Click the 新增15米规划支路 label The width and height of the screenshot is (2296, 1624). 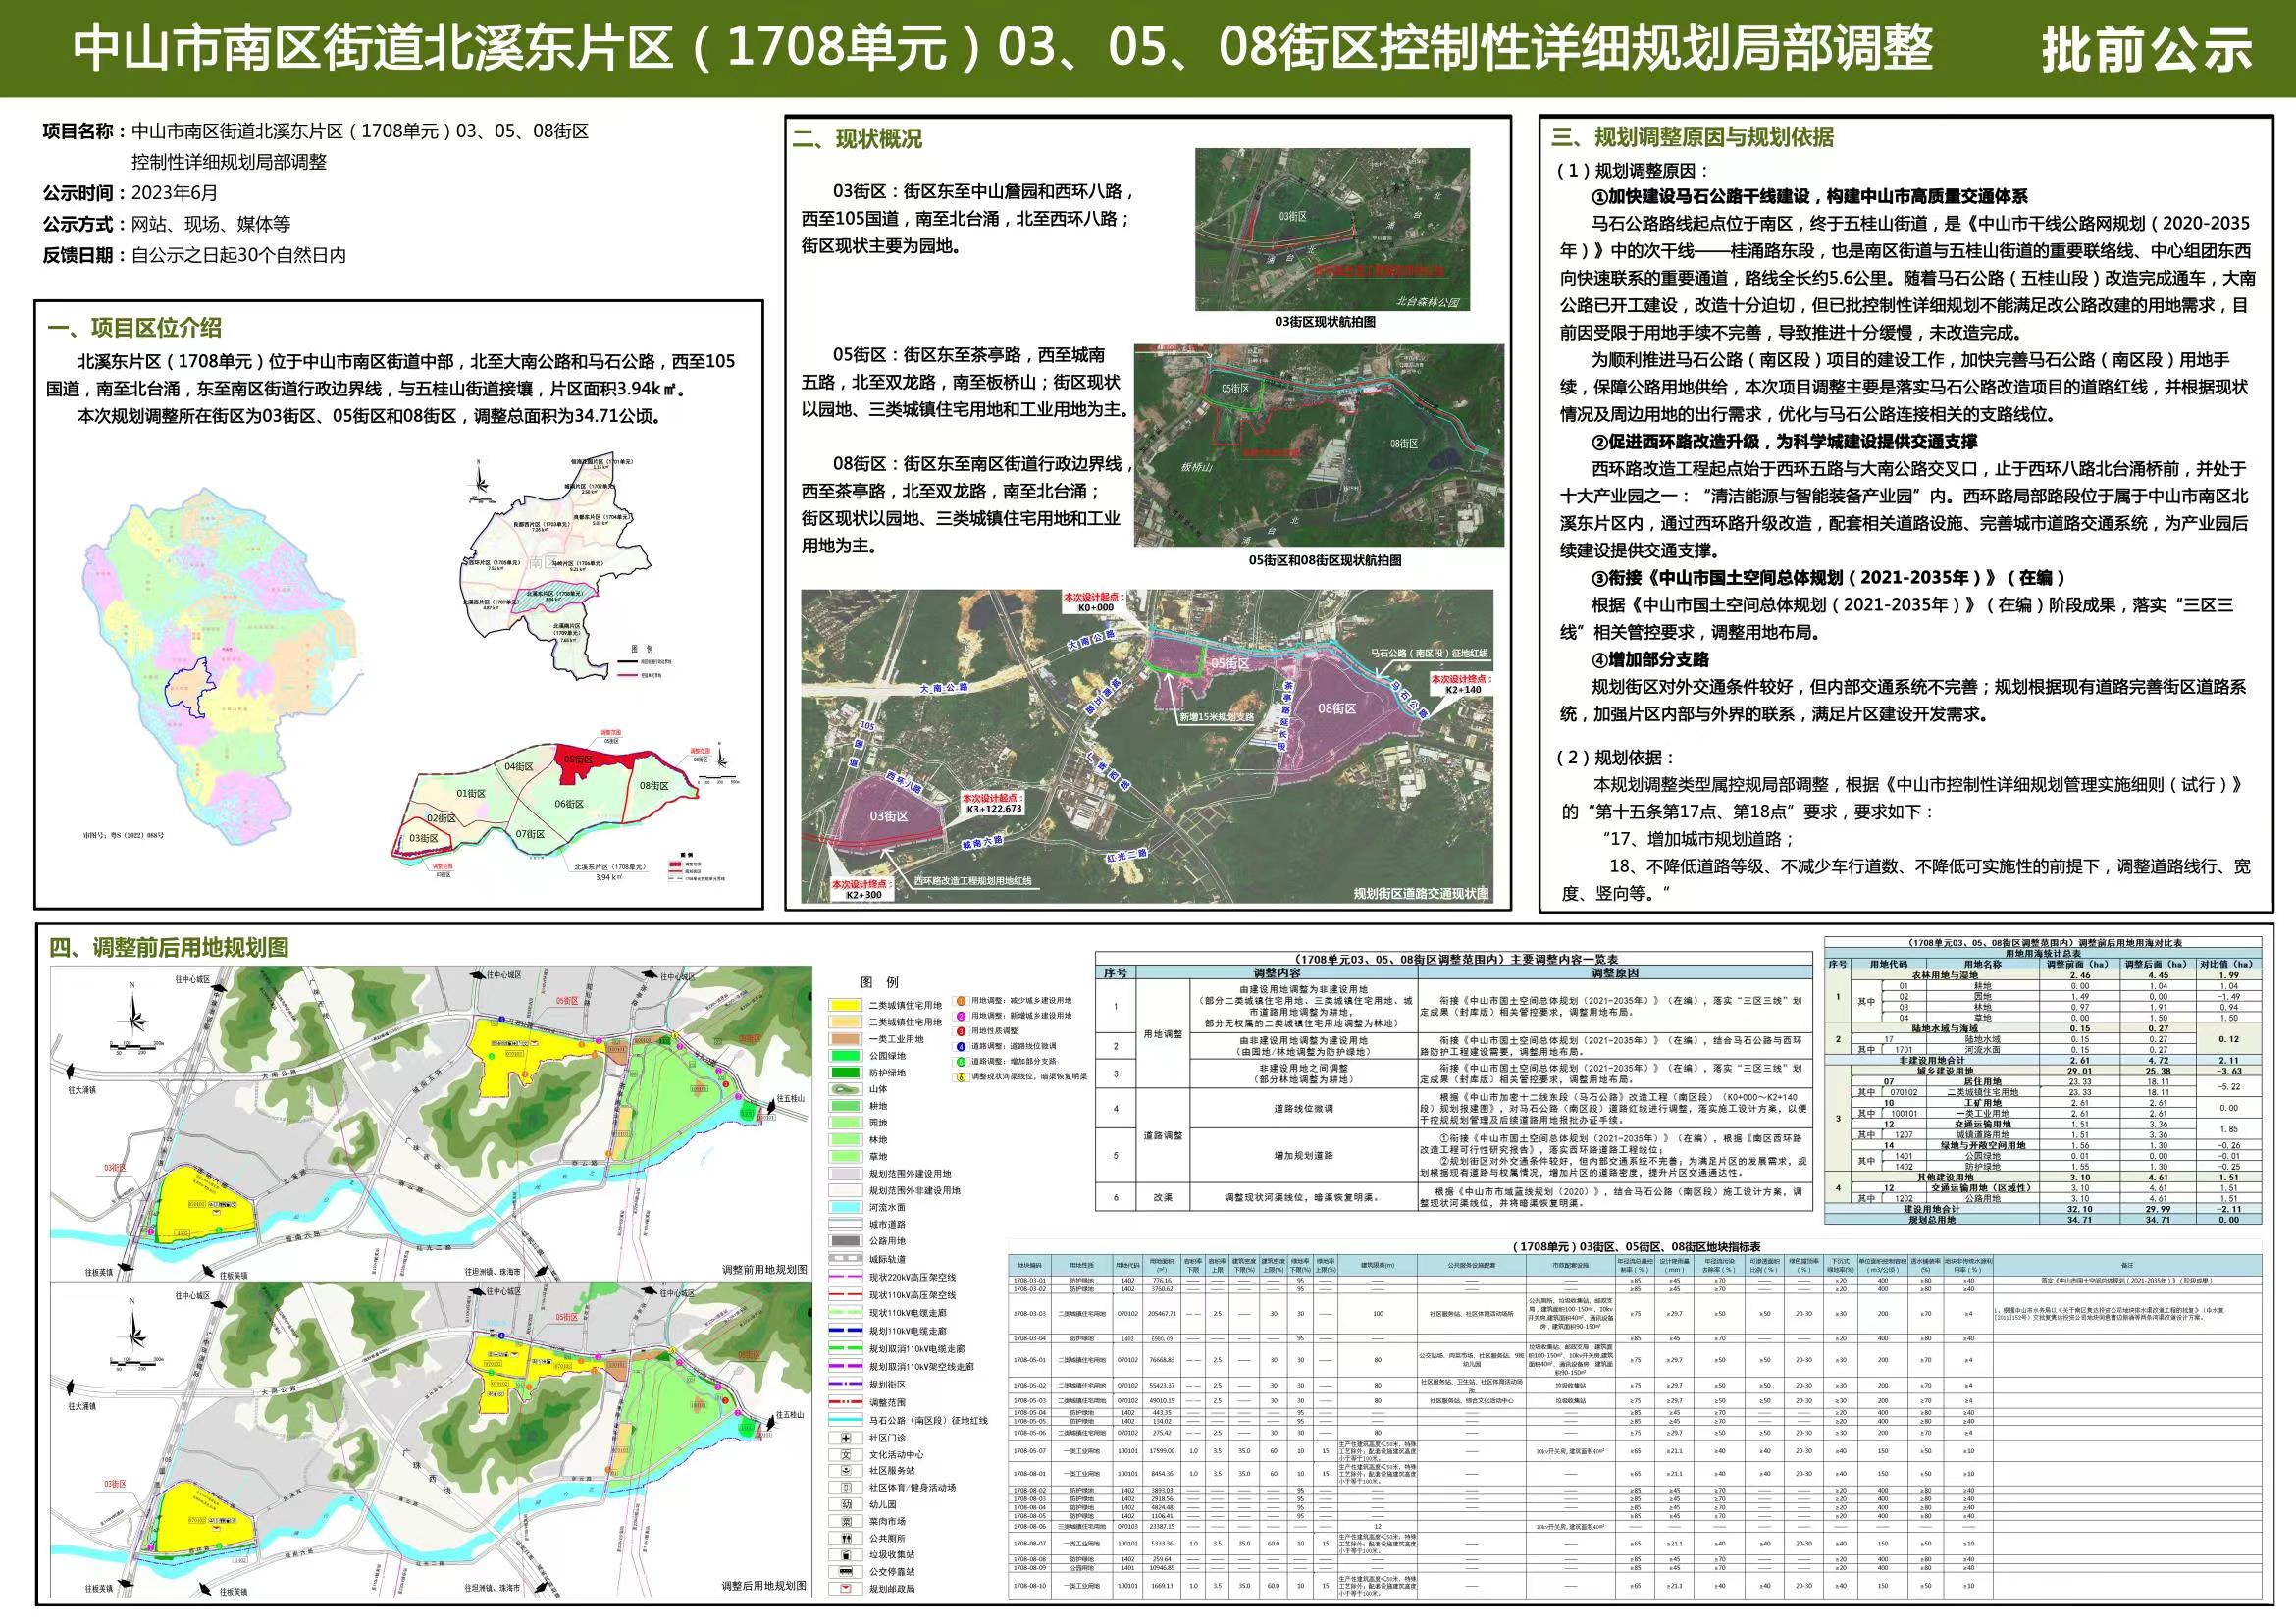(1215, 717)
